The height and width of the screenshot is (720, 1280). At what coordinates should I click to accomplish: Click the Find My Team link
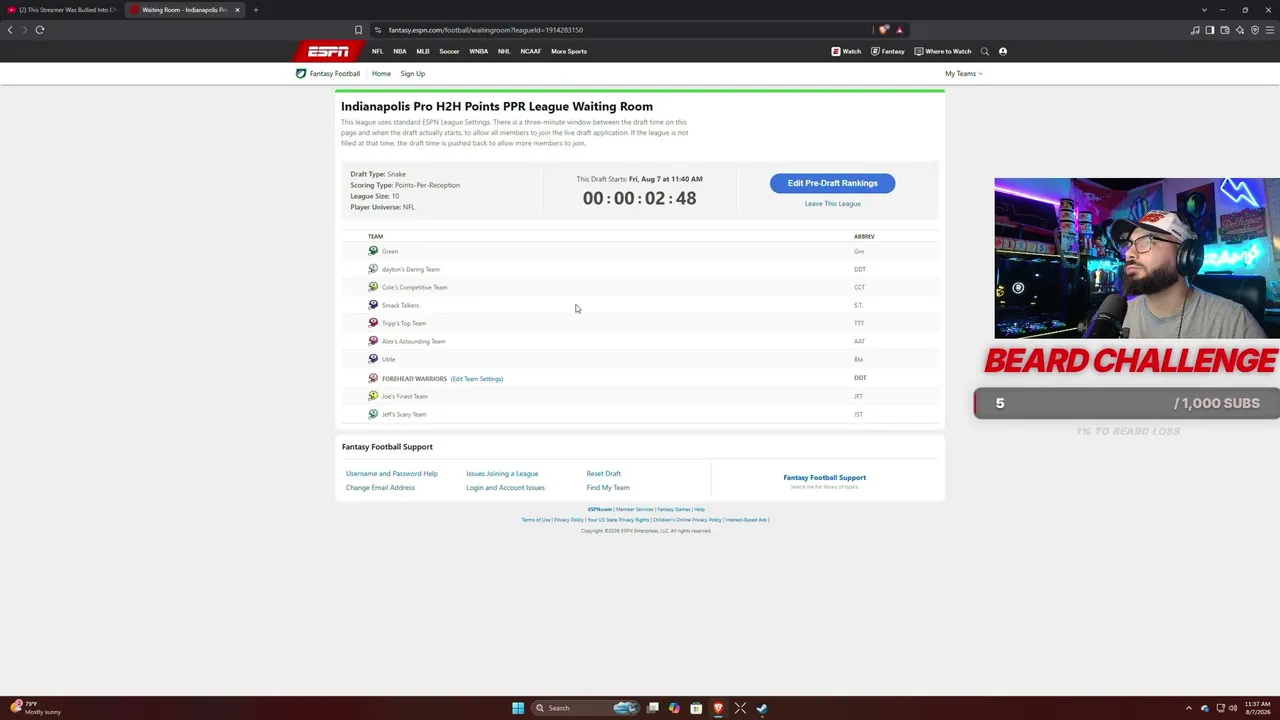coord(608,488)
